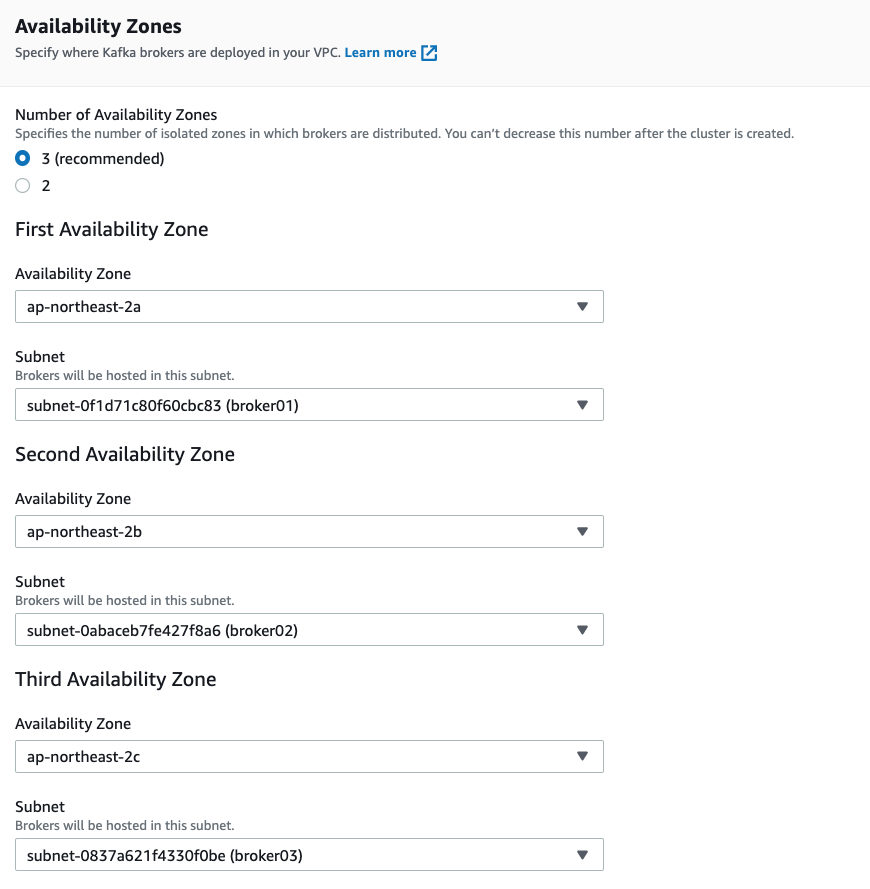Open the external link icon beside Learn more
870x889 pixels.
(x=429, y=53)
